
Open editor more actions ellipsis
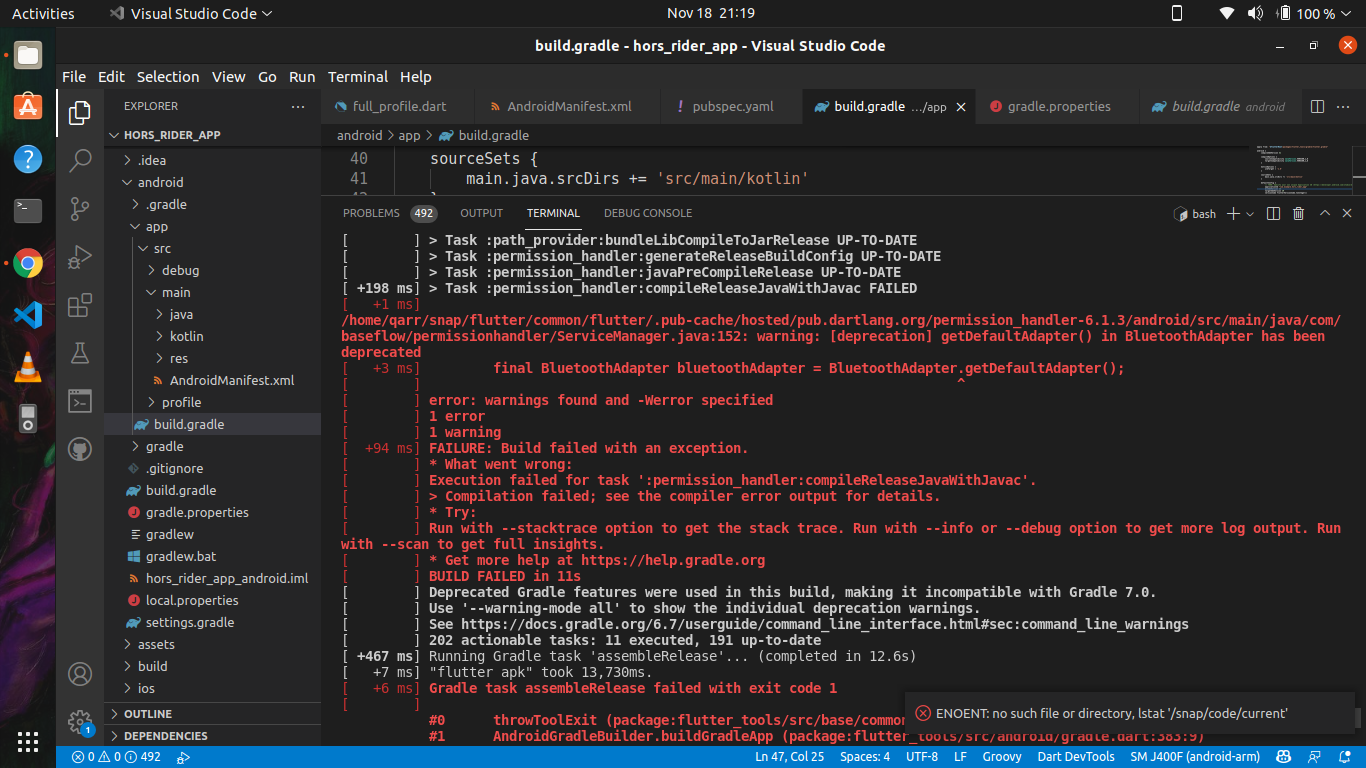1343,106
